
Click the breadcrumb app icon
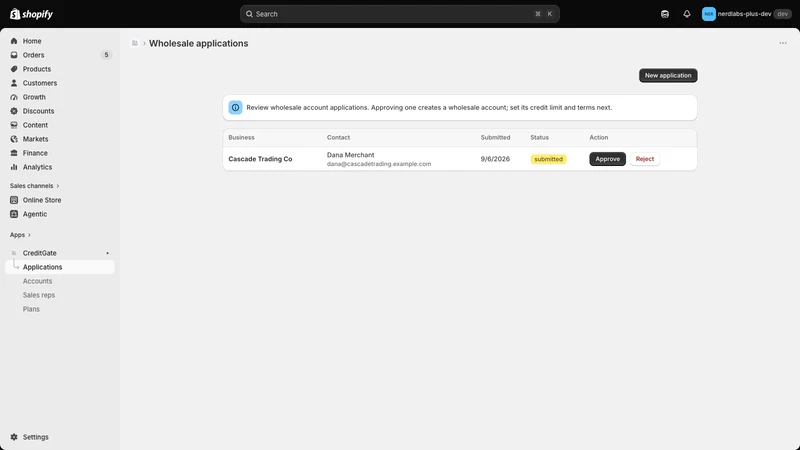coord(135,43)
